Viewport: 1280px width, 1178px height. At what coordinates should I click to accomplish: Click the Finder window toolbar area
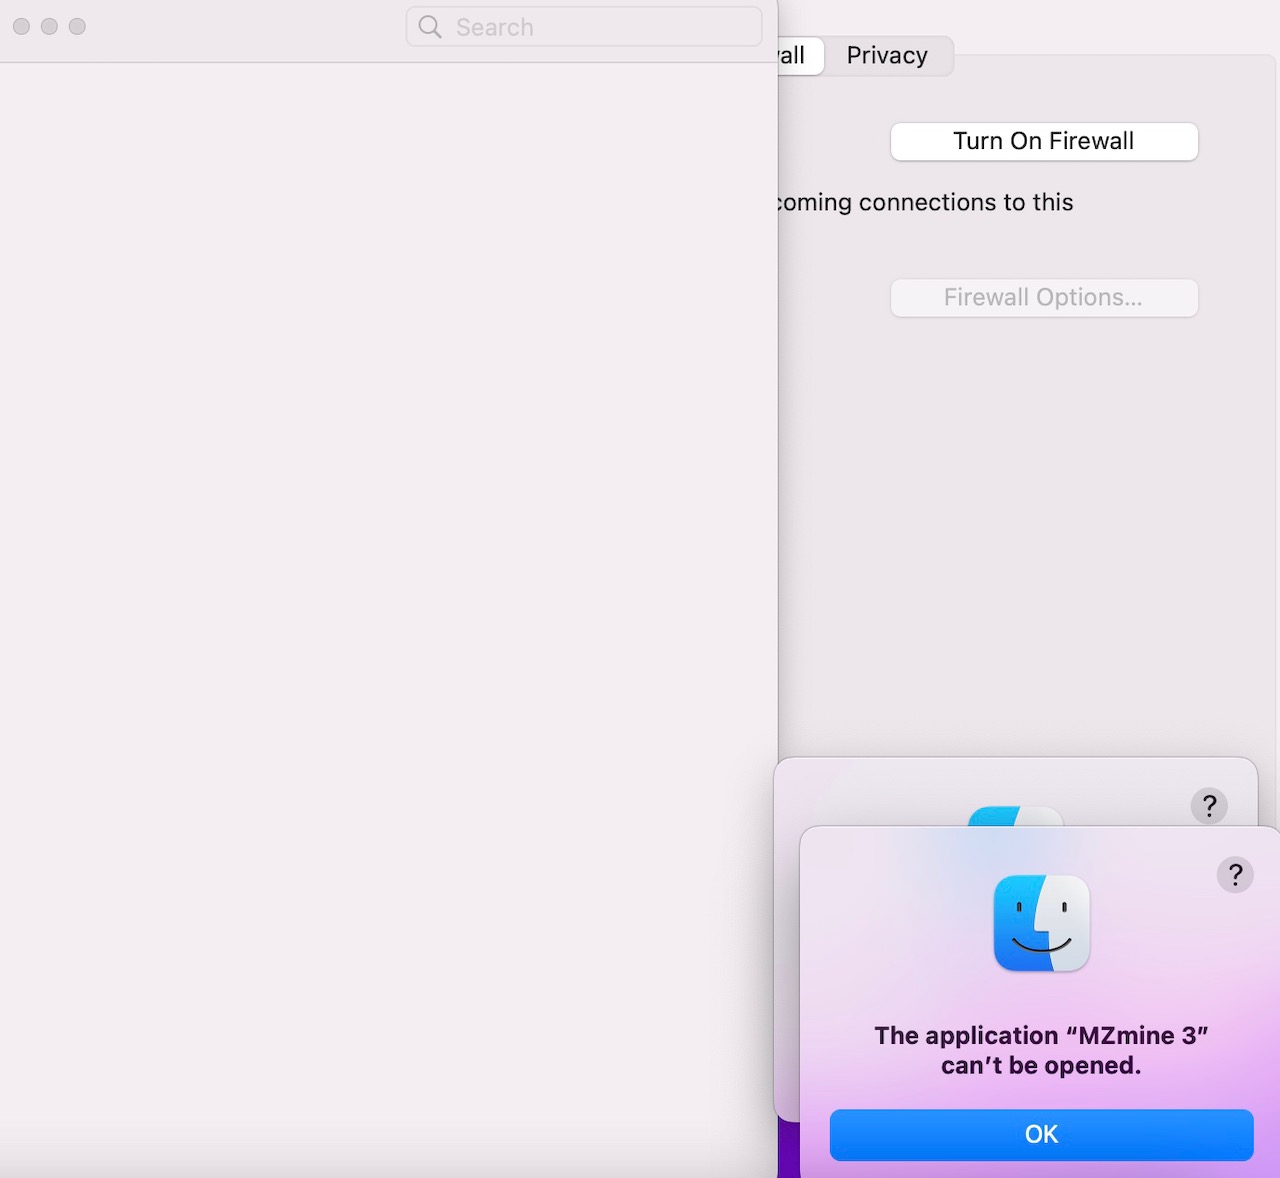[x=250, y=27]
